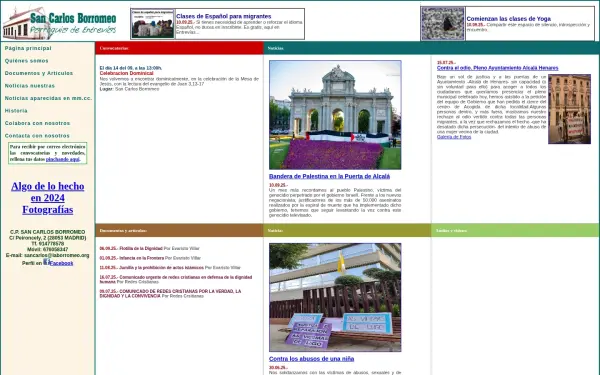
Task: Select Noticias nuestras menu entry
Action: point(29,86)
